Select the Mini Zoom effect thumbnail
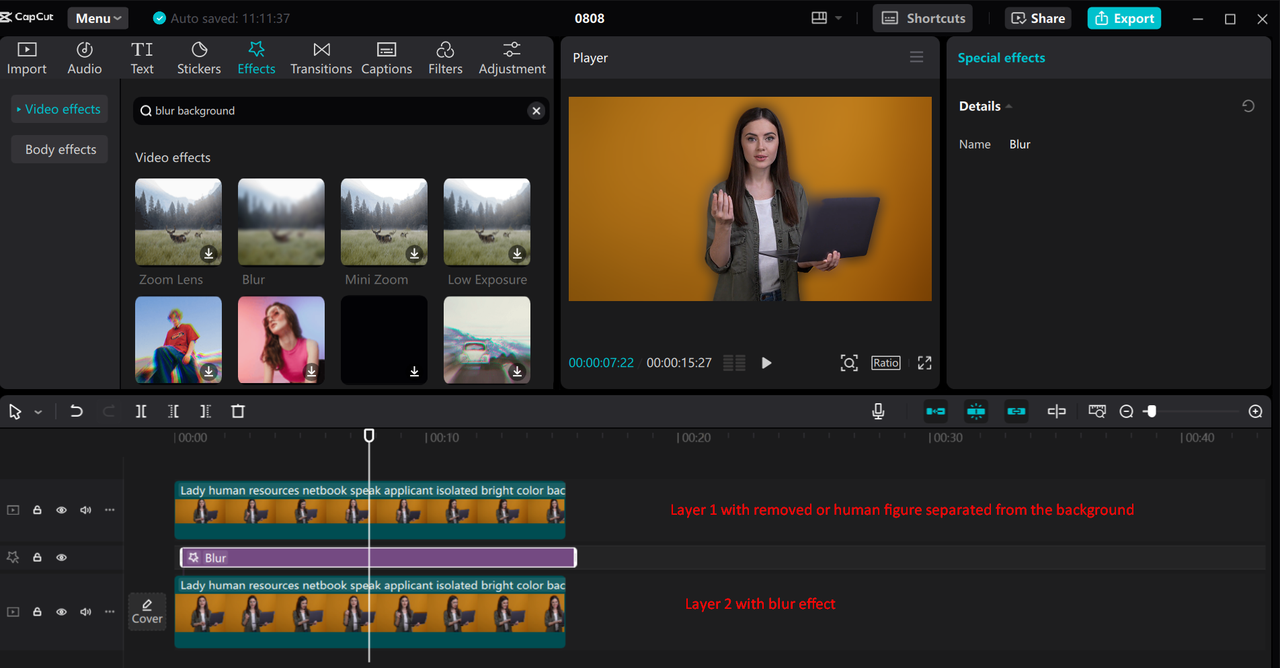Viewport: 1280px width, 668px height. tap(384, 222)
